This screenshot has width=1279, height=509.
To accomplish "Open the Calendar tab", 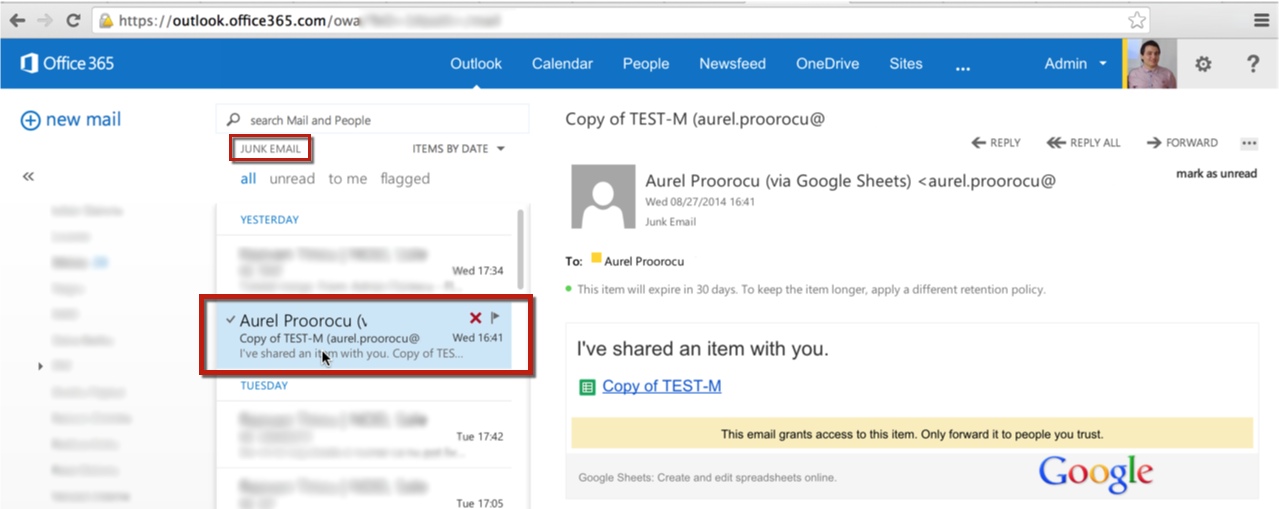I will pos(562,64).
